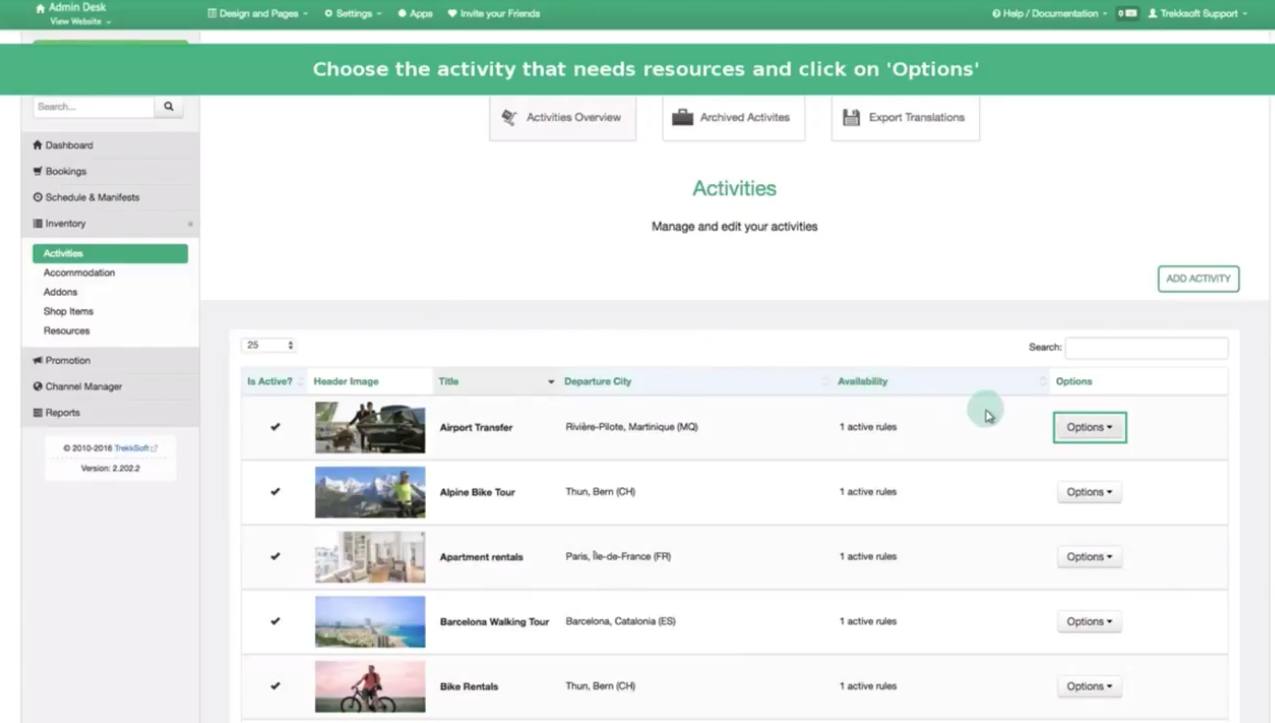Click the ADD ACTIVITY button
Viewport: 1275px width, 723px height.
coord(1198,279)
